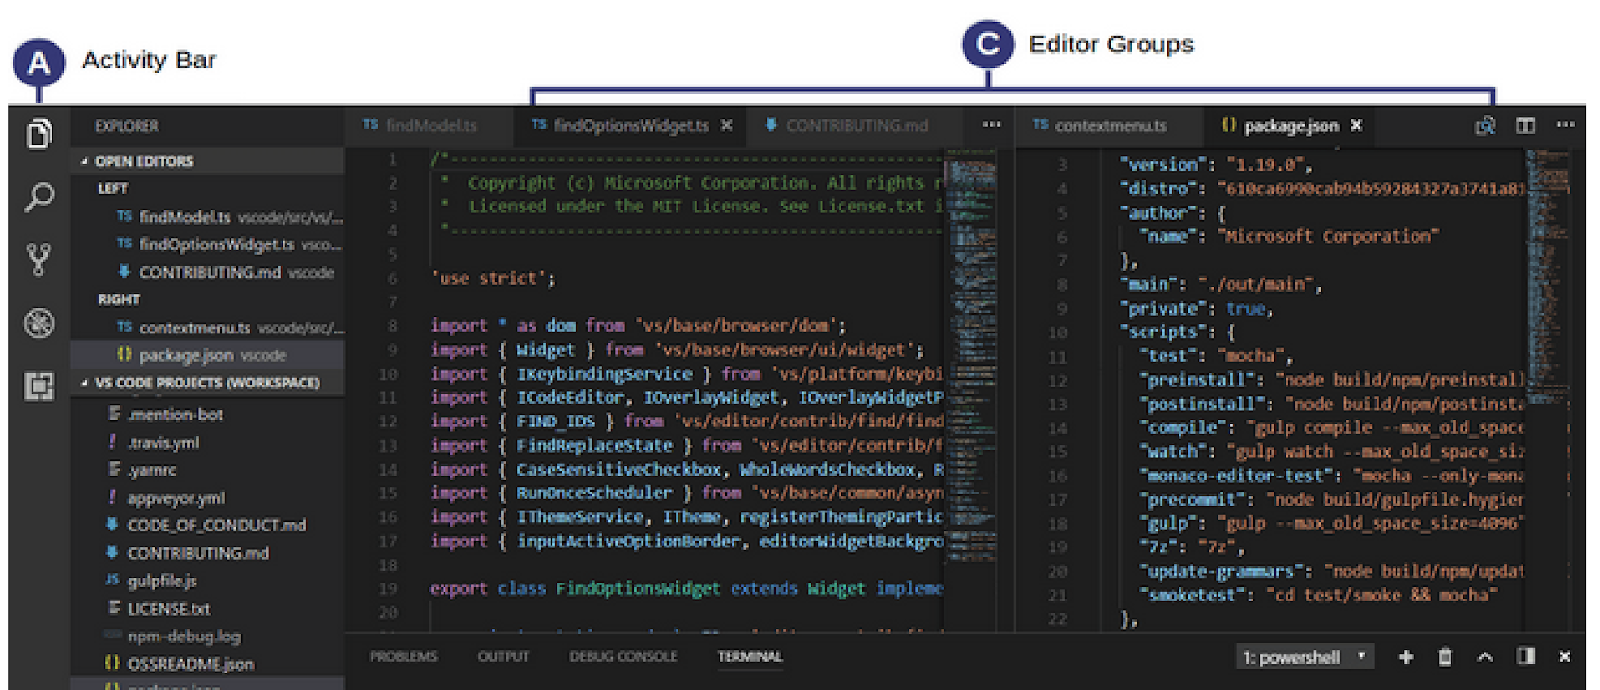Open the Source Control view icon

tap(39, 260)
